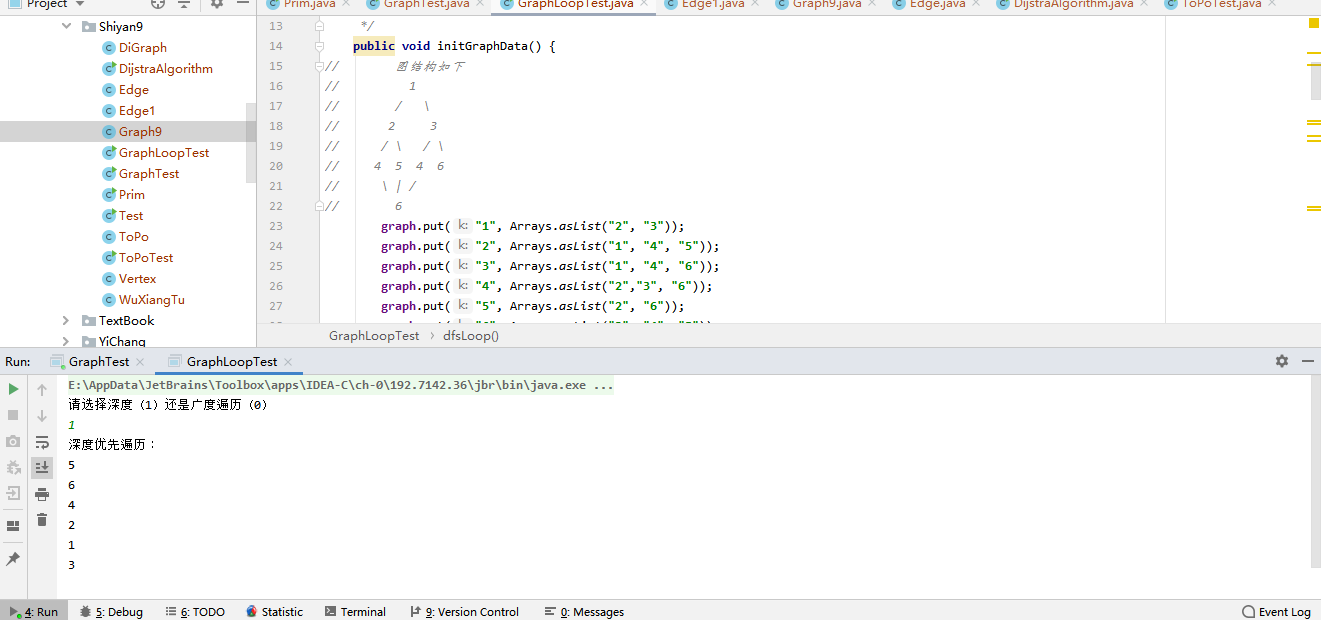Close the GraphLoopTest run tab

288,362
